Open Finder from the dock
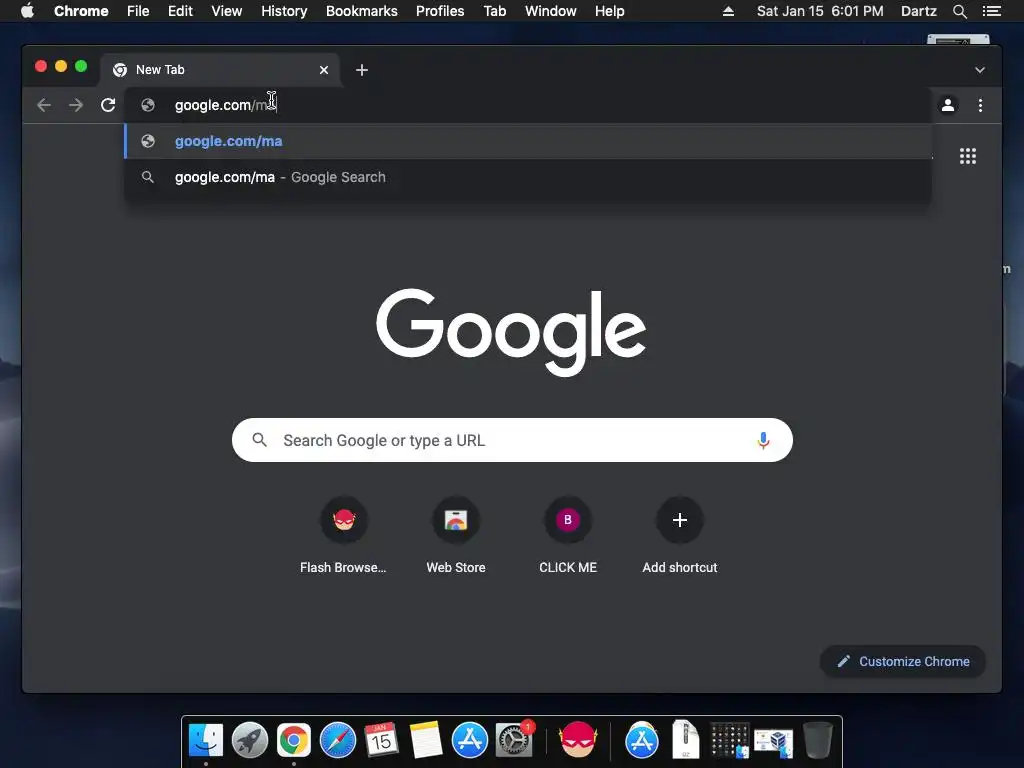Image resolution: width=1024 pixels, height=768 pixels. pyautogui.click(x=206, y=740)
